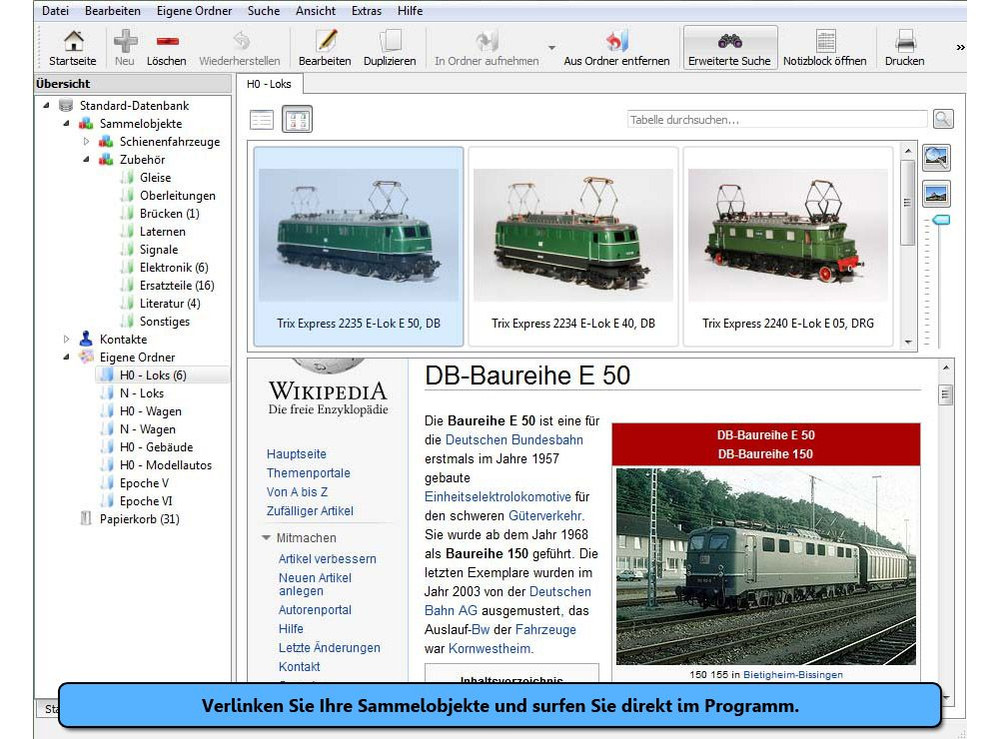Click the Wiederherstellen toolbar icon

[x=240, y=41]
